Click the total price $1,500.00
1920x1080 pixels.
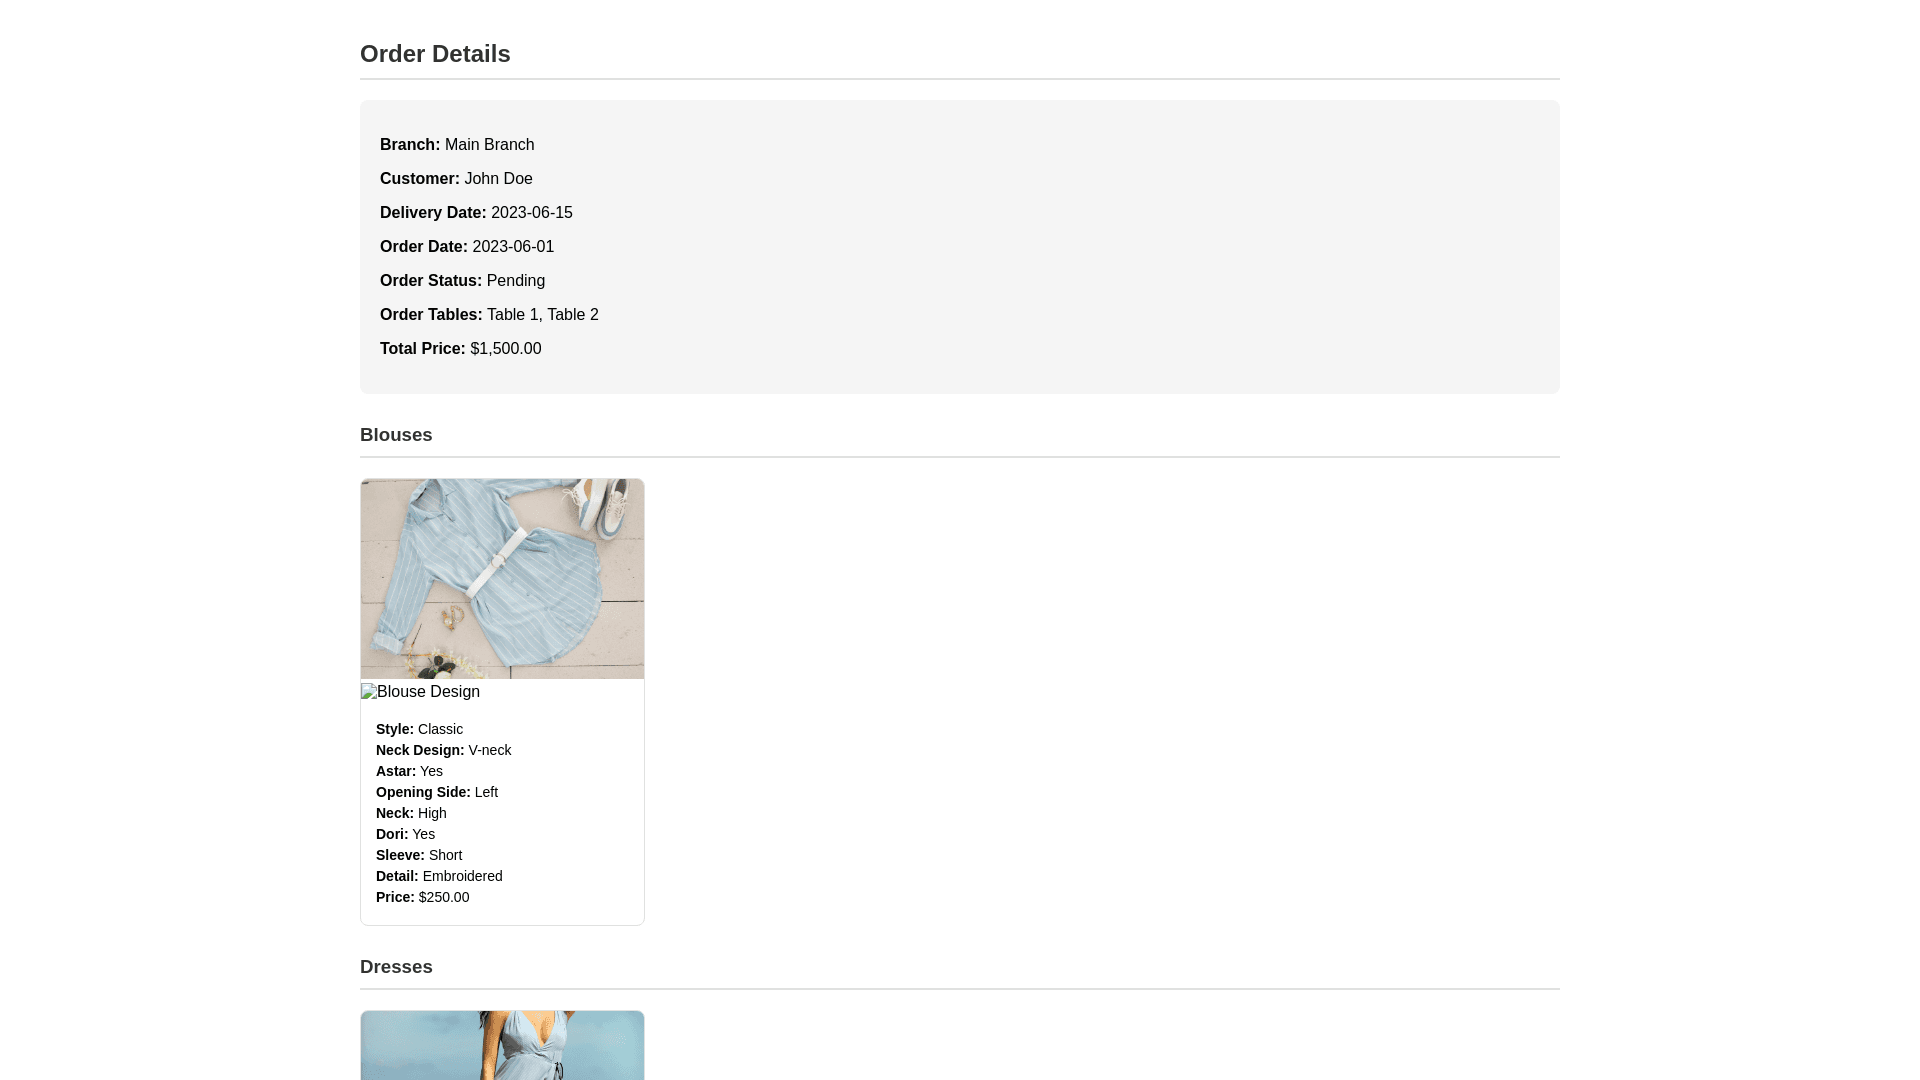tap(505, 349)
